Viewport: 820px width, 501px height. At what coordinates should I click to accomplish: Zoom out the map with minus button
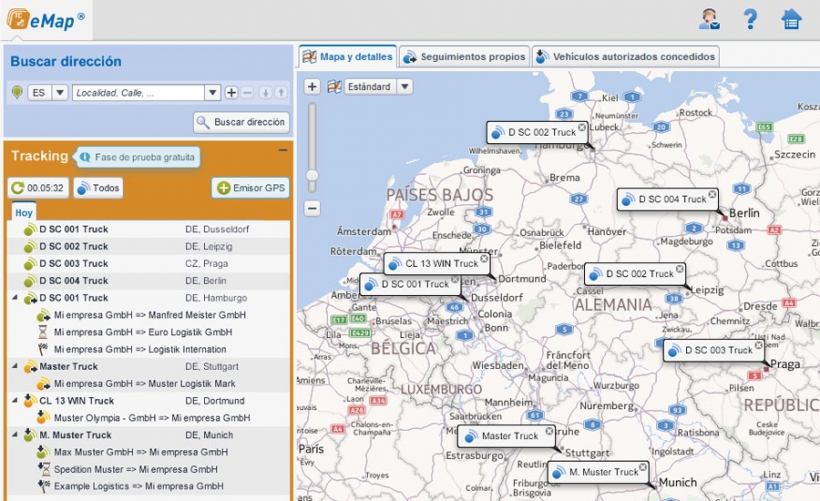coord(312,209)
